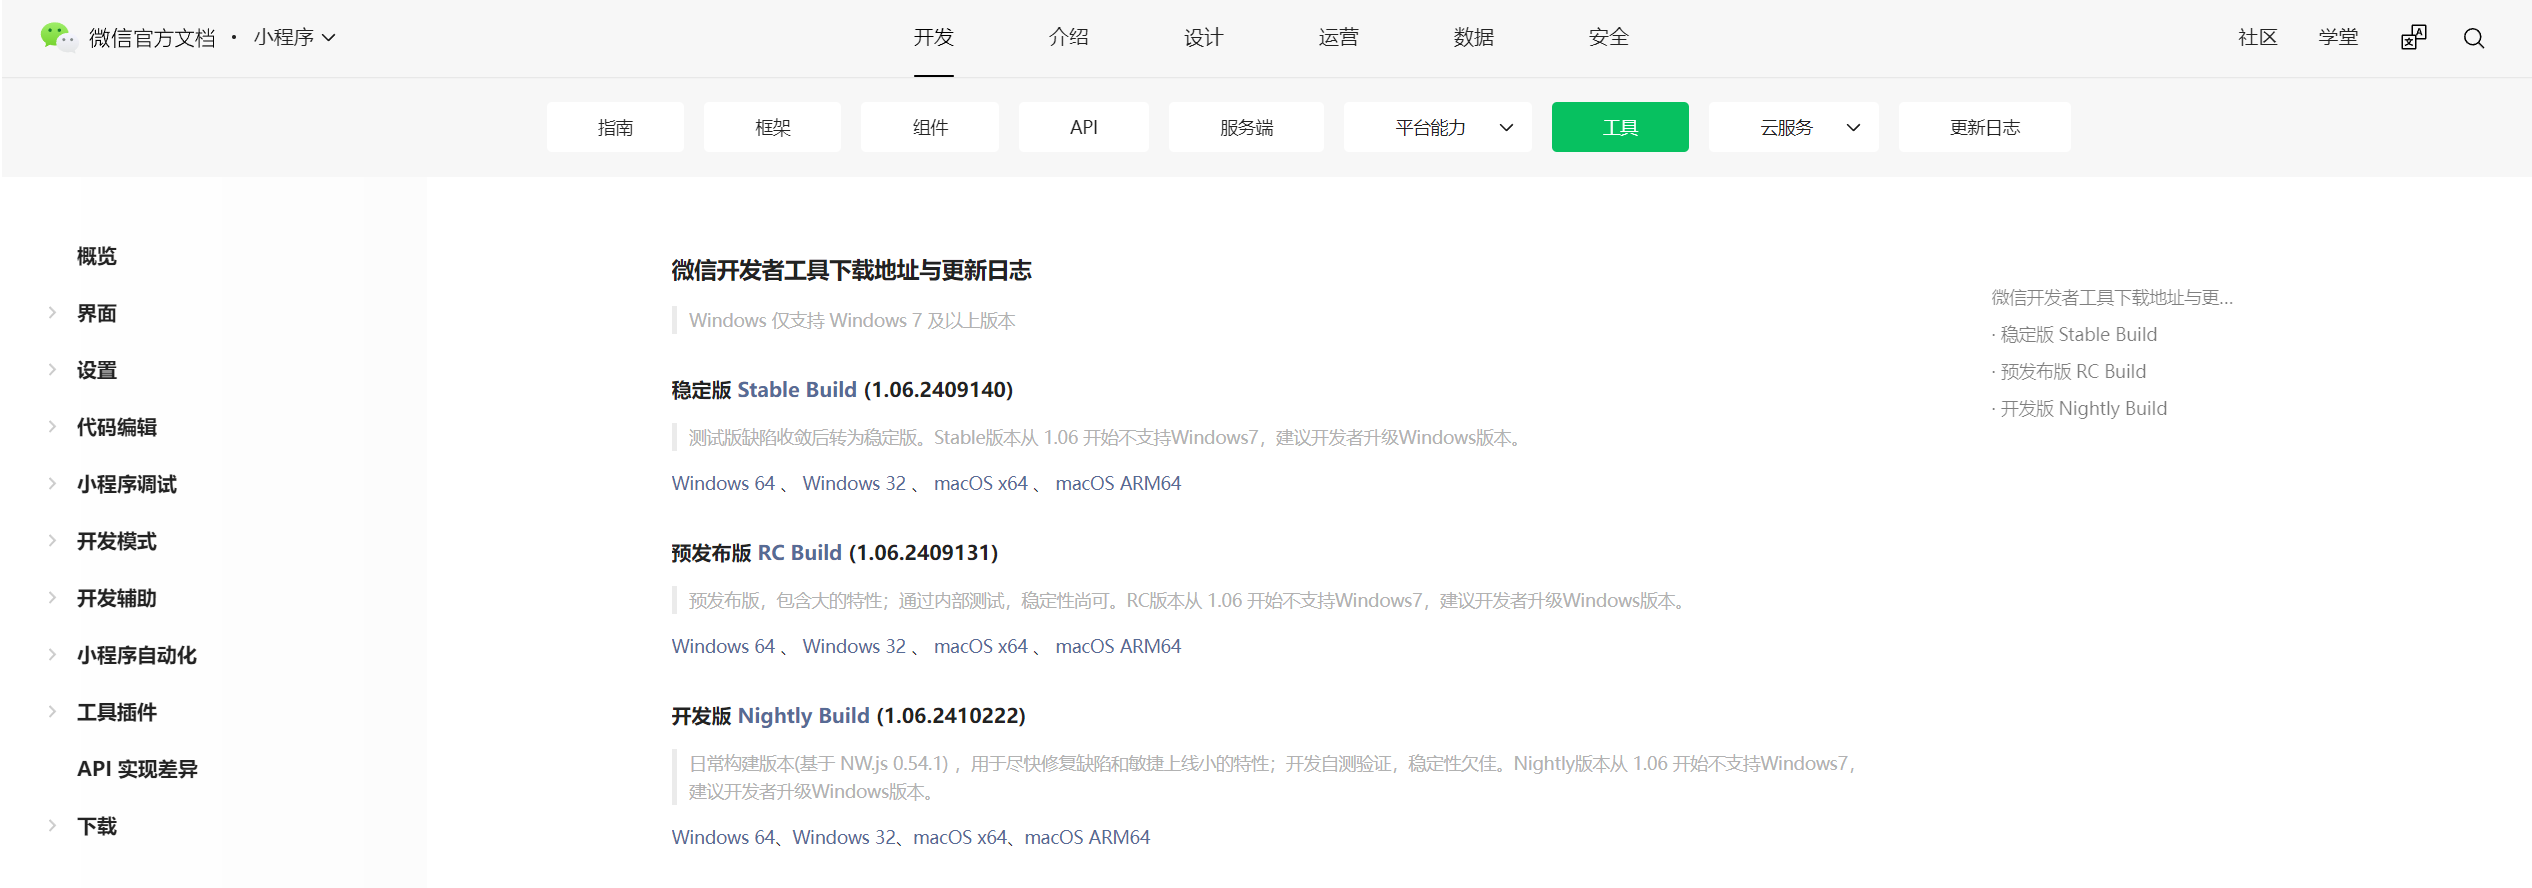Click the note 'Windows 仅支持 Windows 7 及以上版本'
Image resolution: width=2532 pixels, height=888 pixels.
point(852,320)
